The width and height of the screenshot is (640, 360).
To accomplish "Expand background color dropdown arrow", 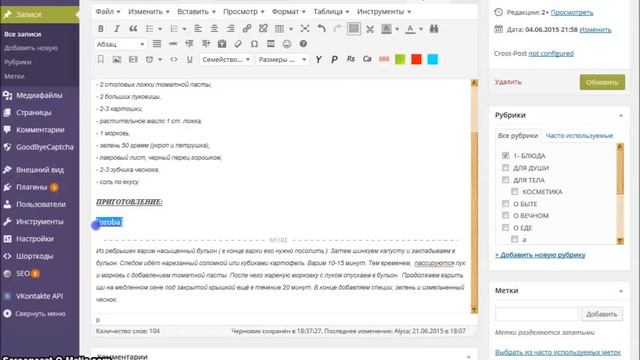I will [397, 29].
